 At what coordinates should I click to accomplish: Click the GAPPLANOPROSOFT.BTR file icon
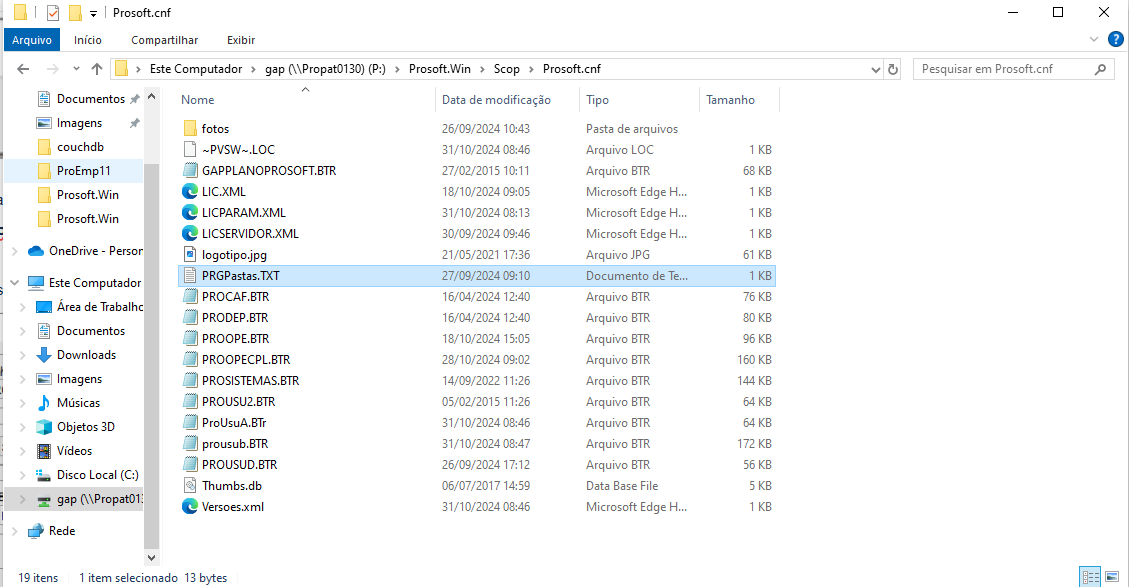pos(190,171)
